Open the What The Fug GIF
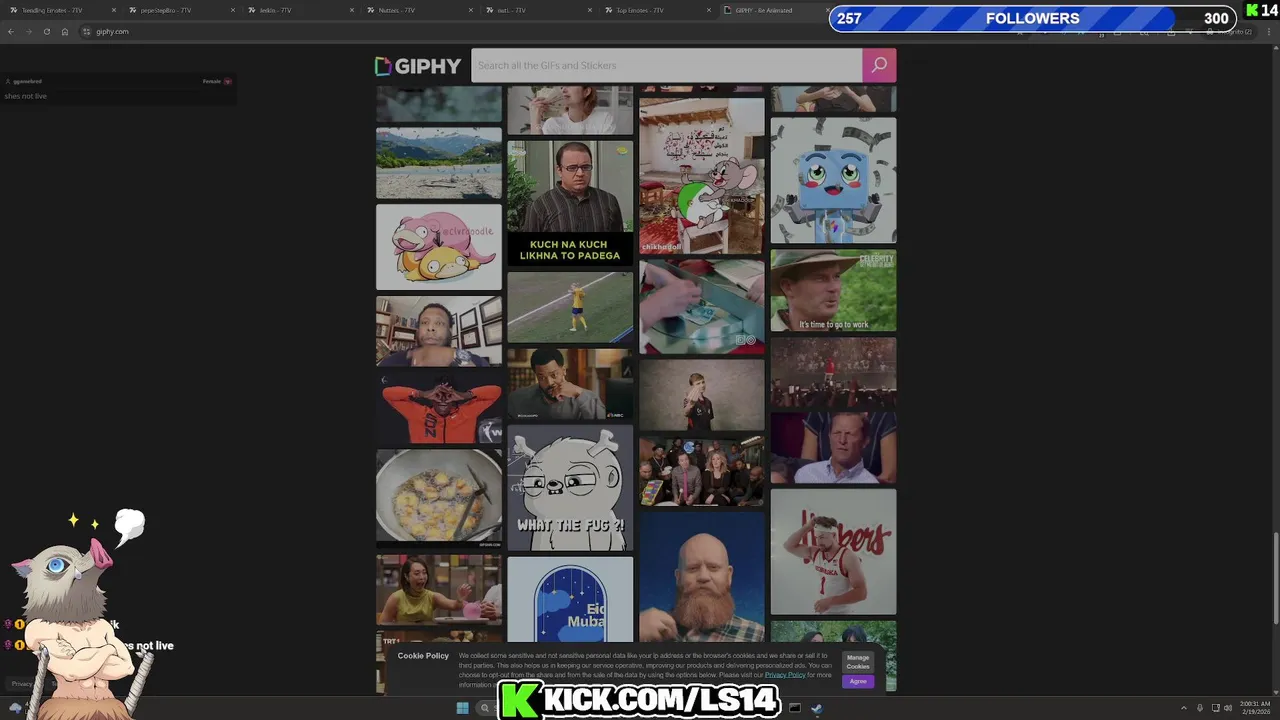The height and width of the screenshot is (720, 1280). pos(570,488)
